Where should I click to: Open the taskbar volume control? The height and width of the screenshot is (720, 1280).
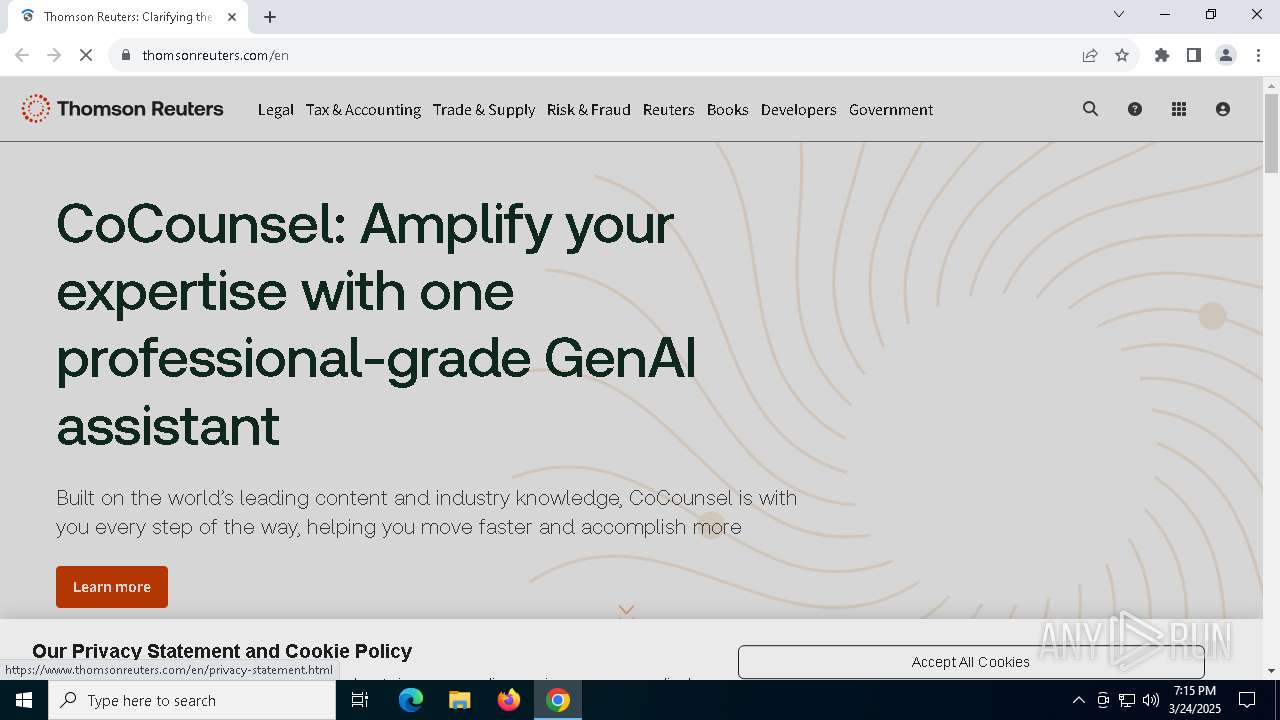tap(1151, 700)
